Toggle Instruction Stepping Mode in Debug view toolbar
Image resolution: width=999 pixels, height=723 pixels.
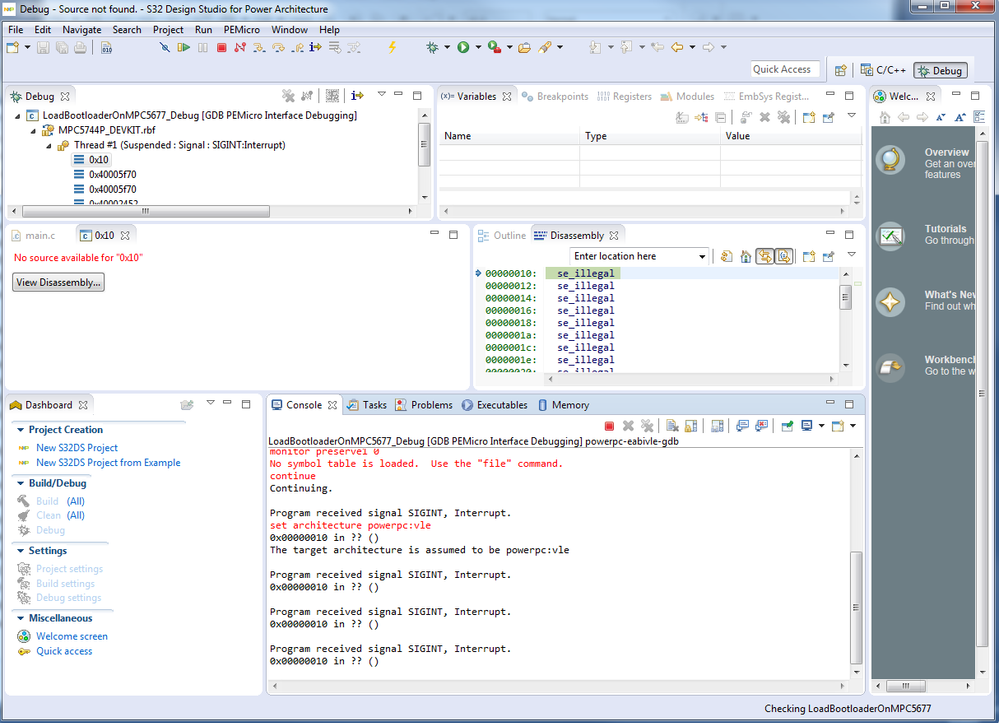click(x=357, y=96)
